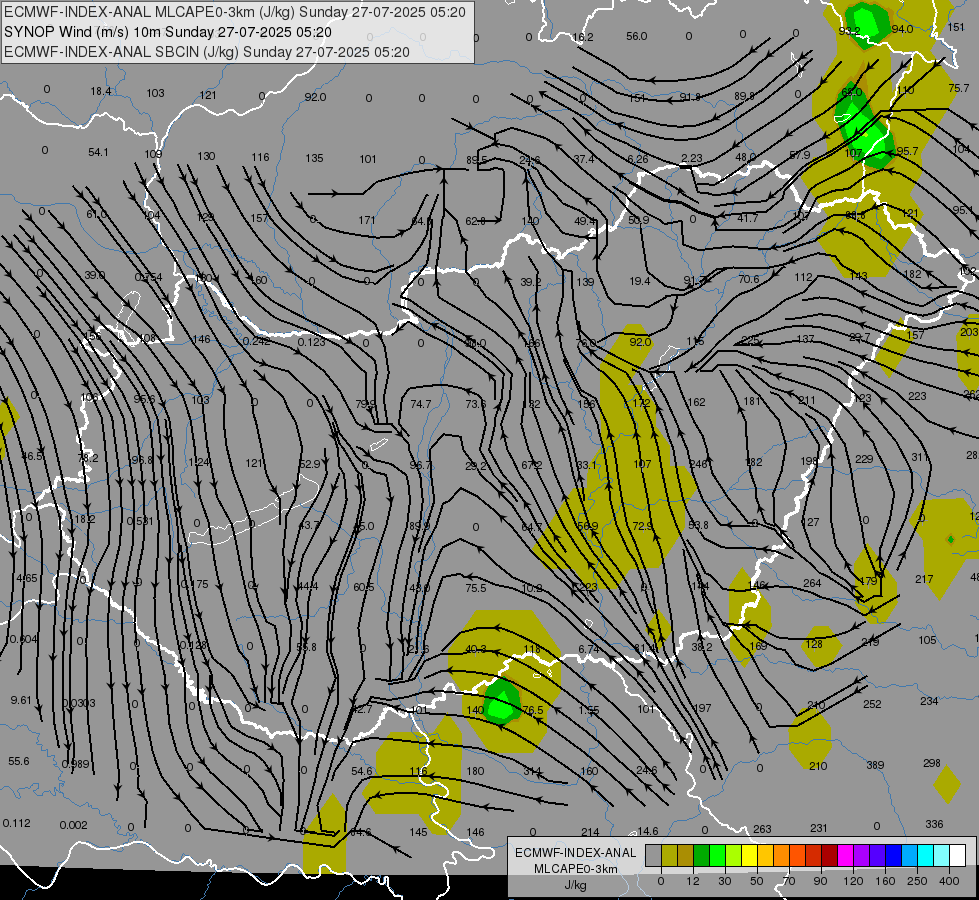Image resolution: width=979 pixels, height=900 pixels.
Task: Click the map value 94.0
Action: click(x=902, y=29)
